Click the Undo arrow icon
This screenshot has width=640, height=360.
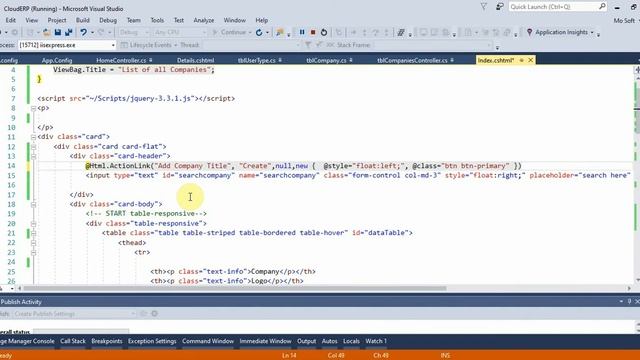click(83, 32)
